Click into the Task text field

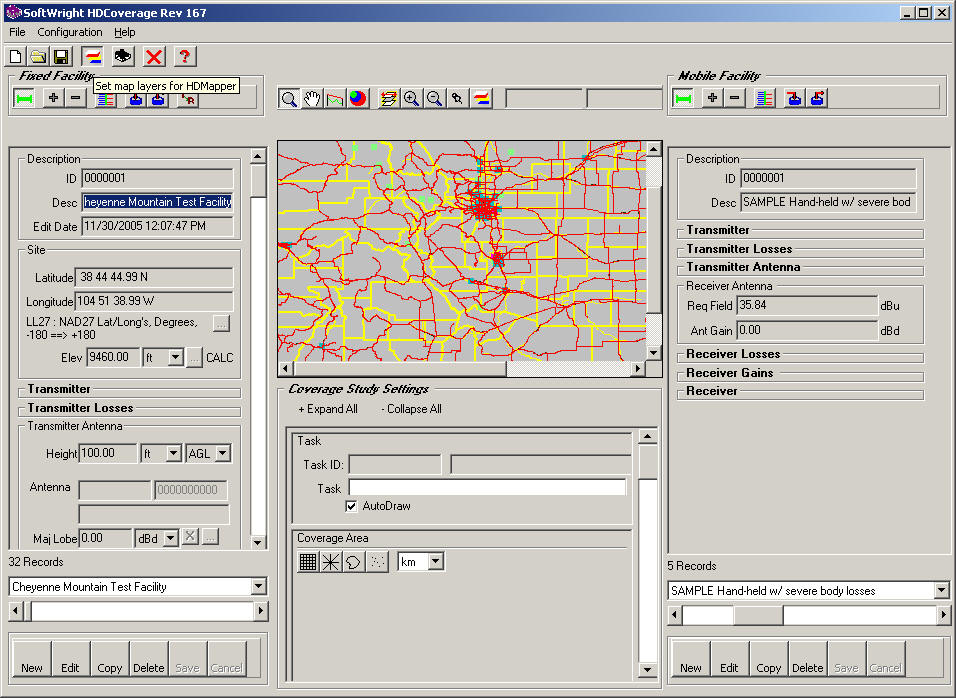click(487, 488)
